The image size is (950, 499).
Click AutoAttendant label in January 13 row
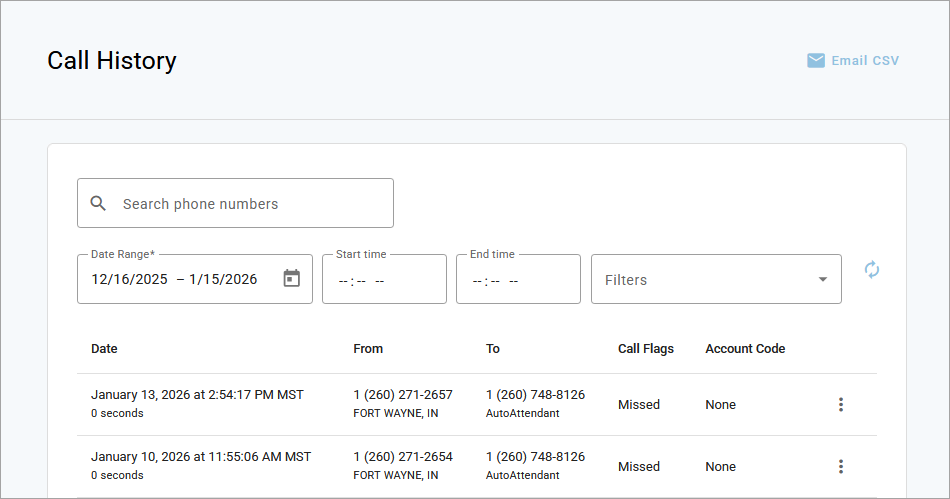pos(523,414)
